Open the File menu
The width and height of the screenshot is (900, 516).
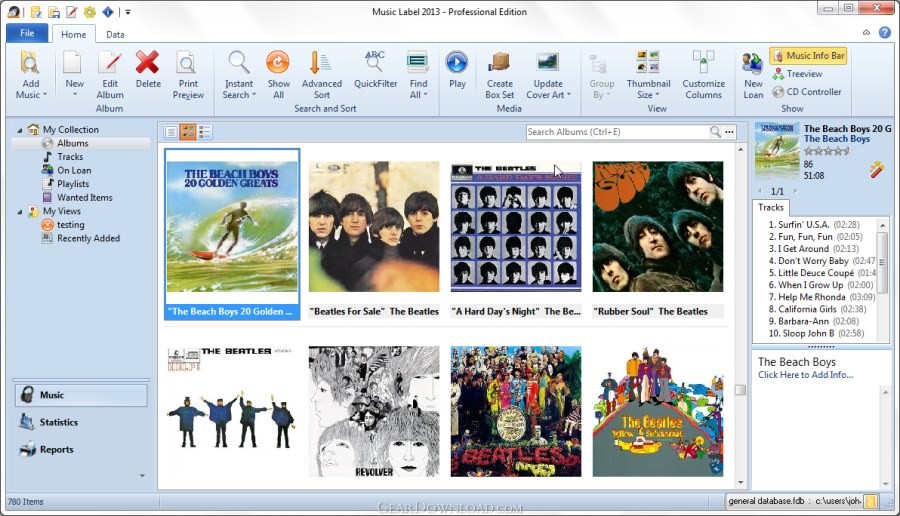pos(27,33)
